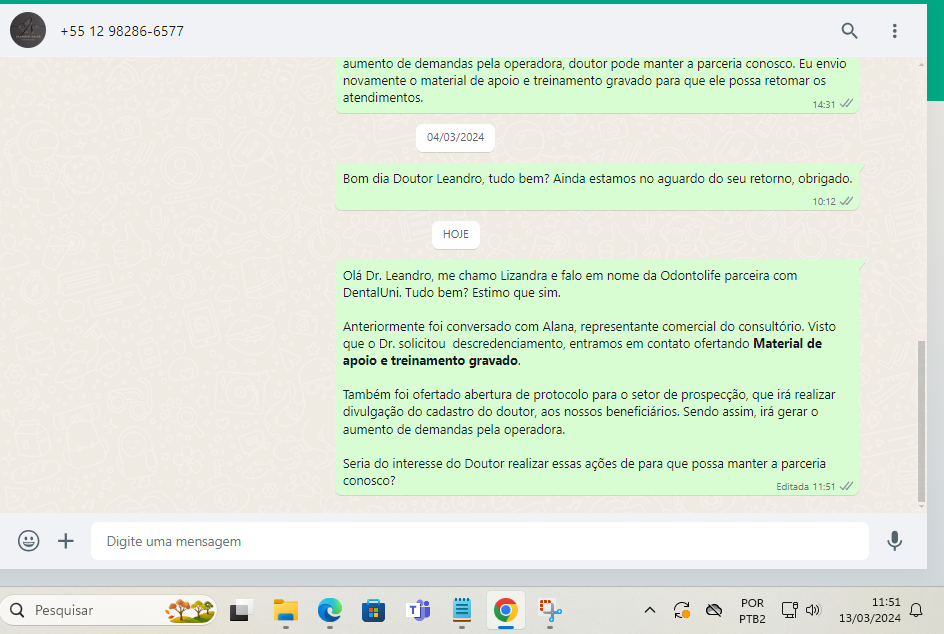
Task: Open Task View on the taskbar
Action: click(240, 611)
